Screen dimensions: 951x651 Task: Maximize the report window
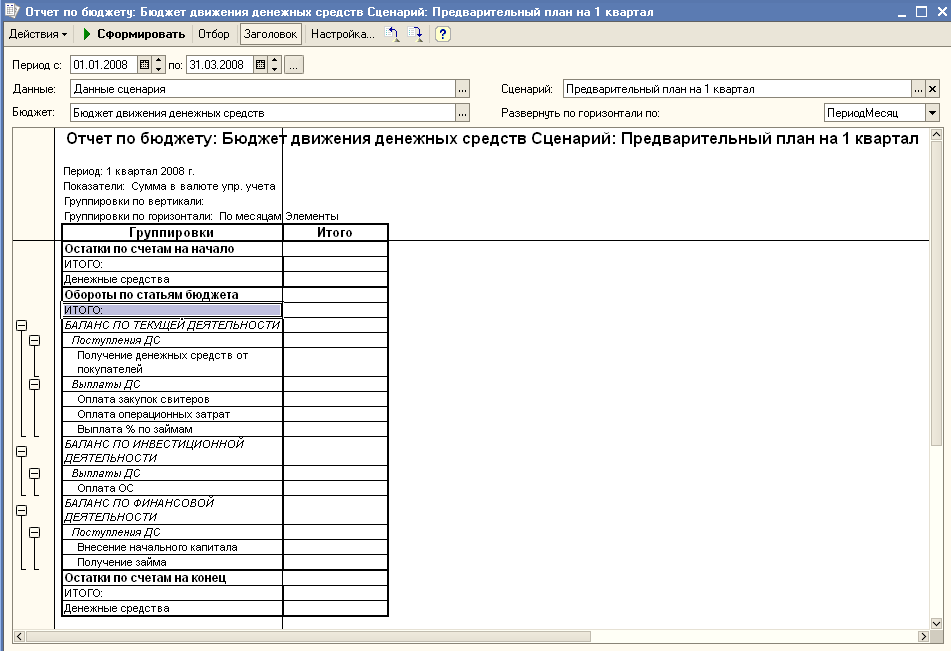pos(921,12)
